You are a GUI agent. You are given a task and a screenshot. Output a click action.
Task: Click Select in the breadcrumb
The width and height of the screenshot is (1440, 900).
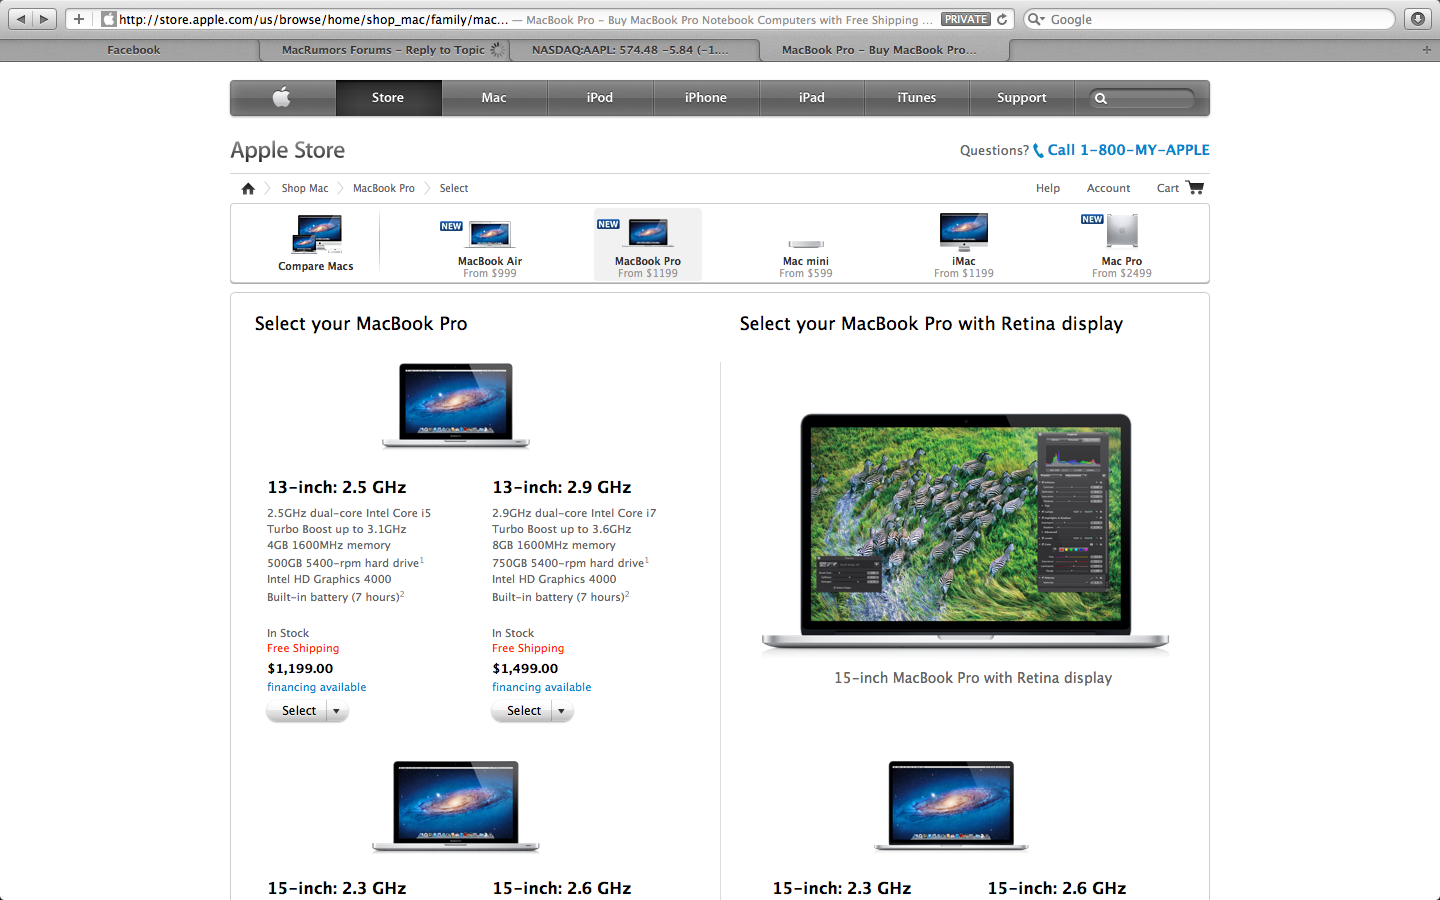(454, 188)
